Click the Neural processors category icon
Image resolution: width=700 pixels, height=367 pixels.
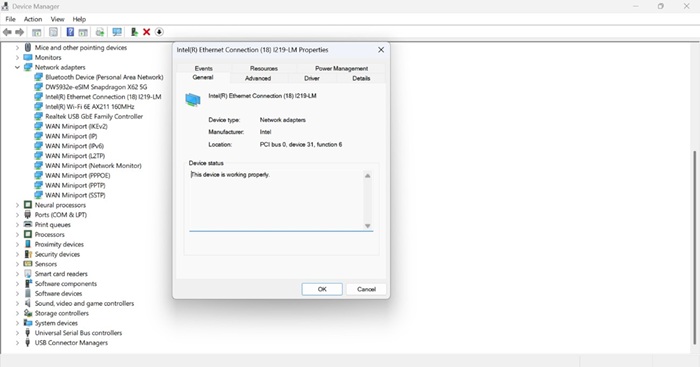(x=28, y=205)
